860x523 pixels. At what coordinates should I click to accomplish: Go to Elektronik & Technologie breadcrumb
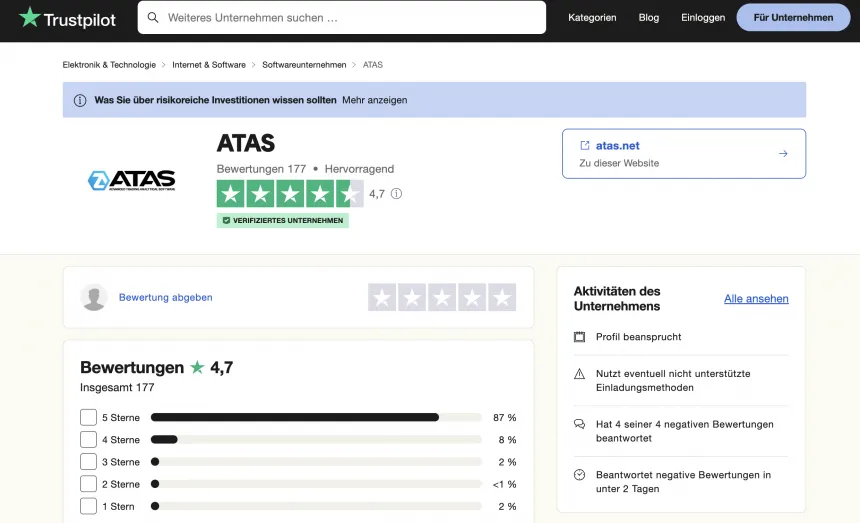click(x=109, y=65)
